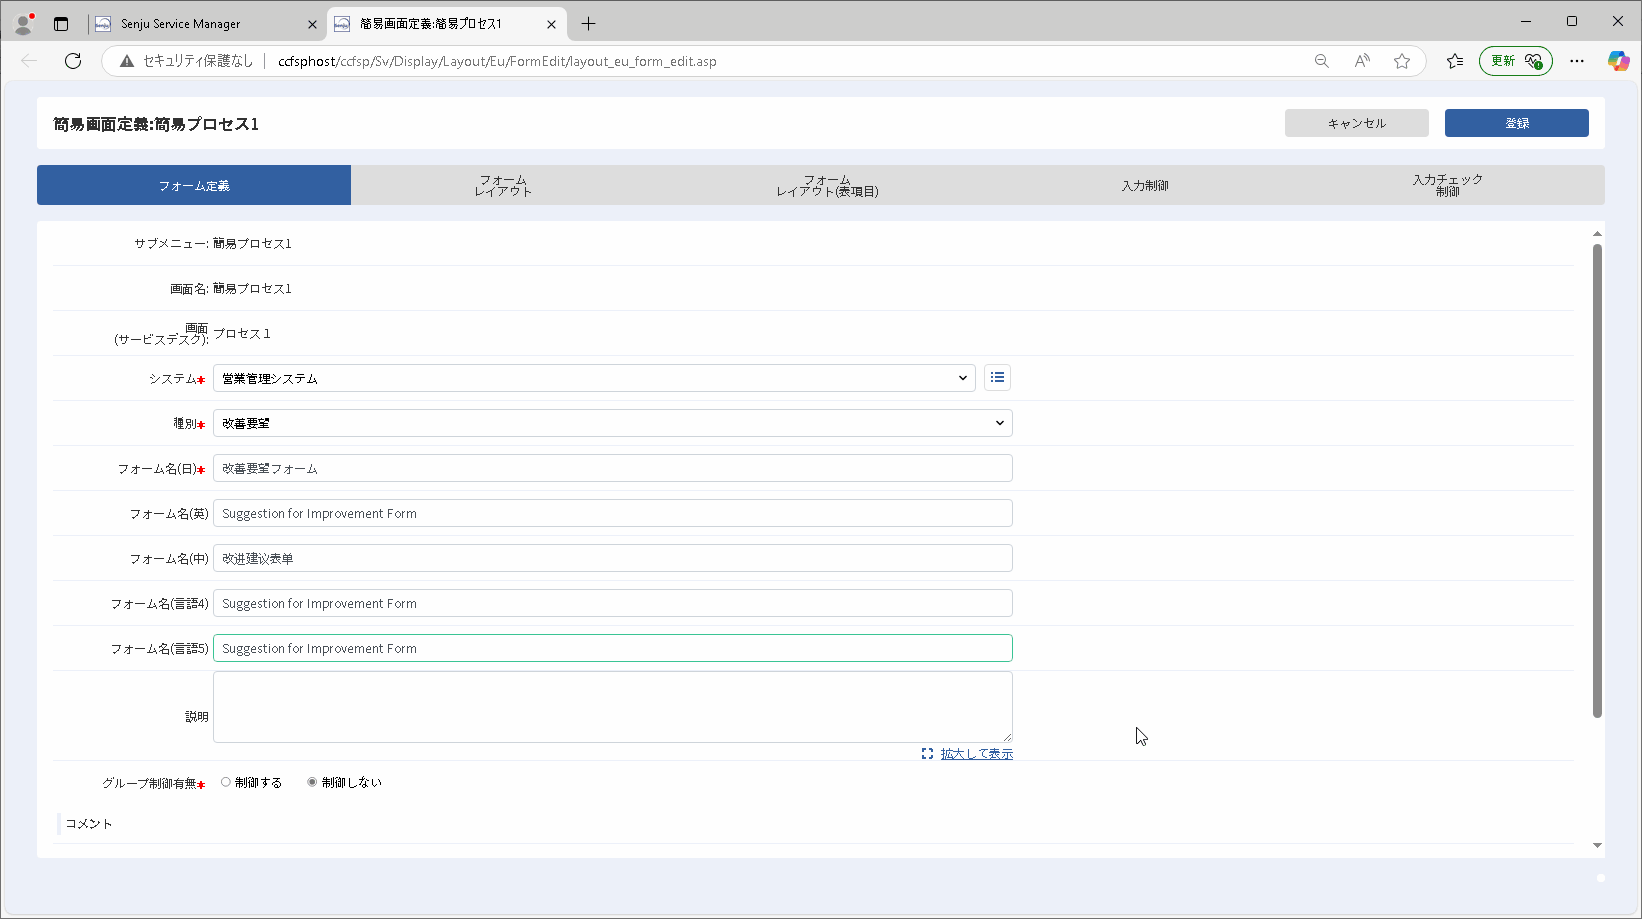The width and height of the screenshot is (1642, 919).
Task: Open the system list icon beside システム dropdown
Action: click(x=997, y=378)
